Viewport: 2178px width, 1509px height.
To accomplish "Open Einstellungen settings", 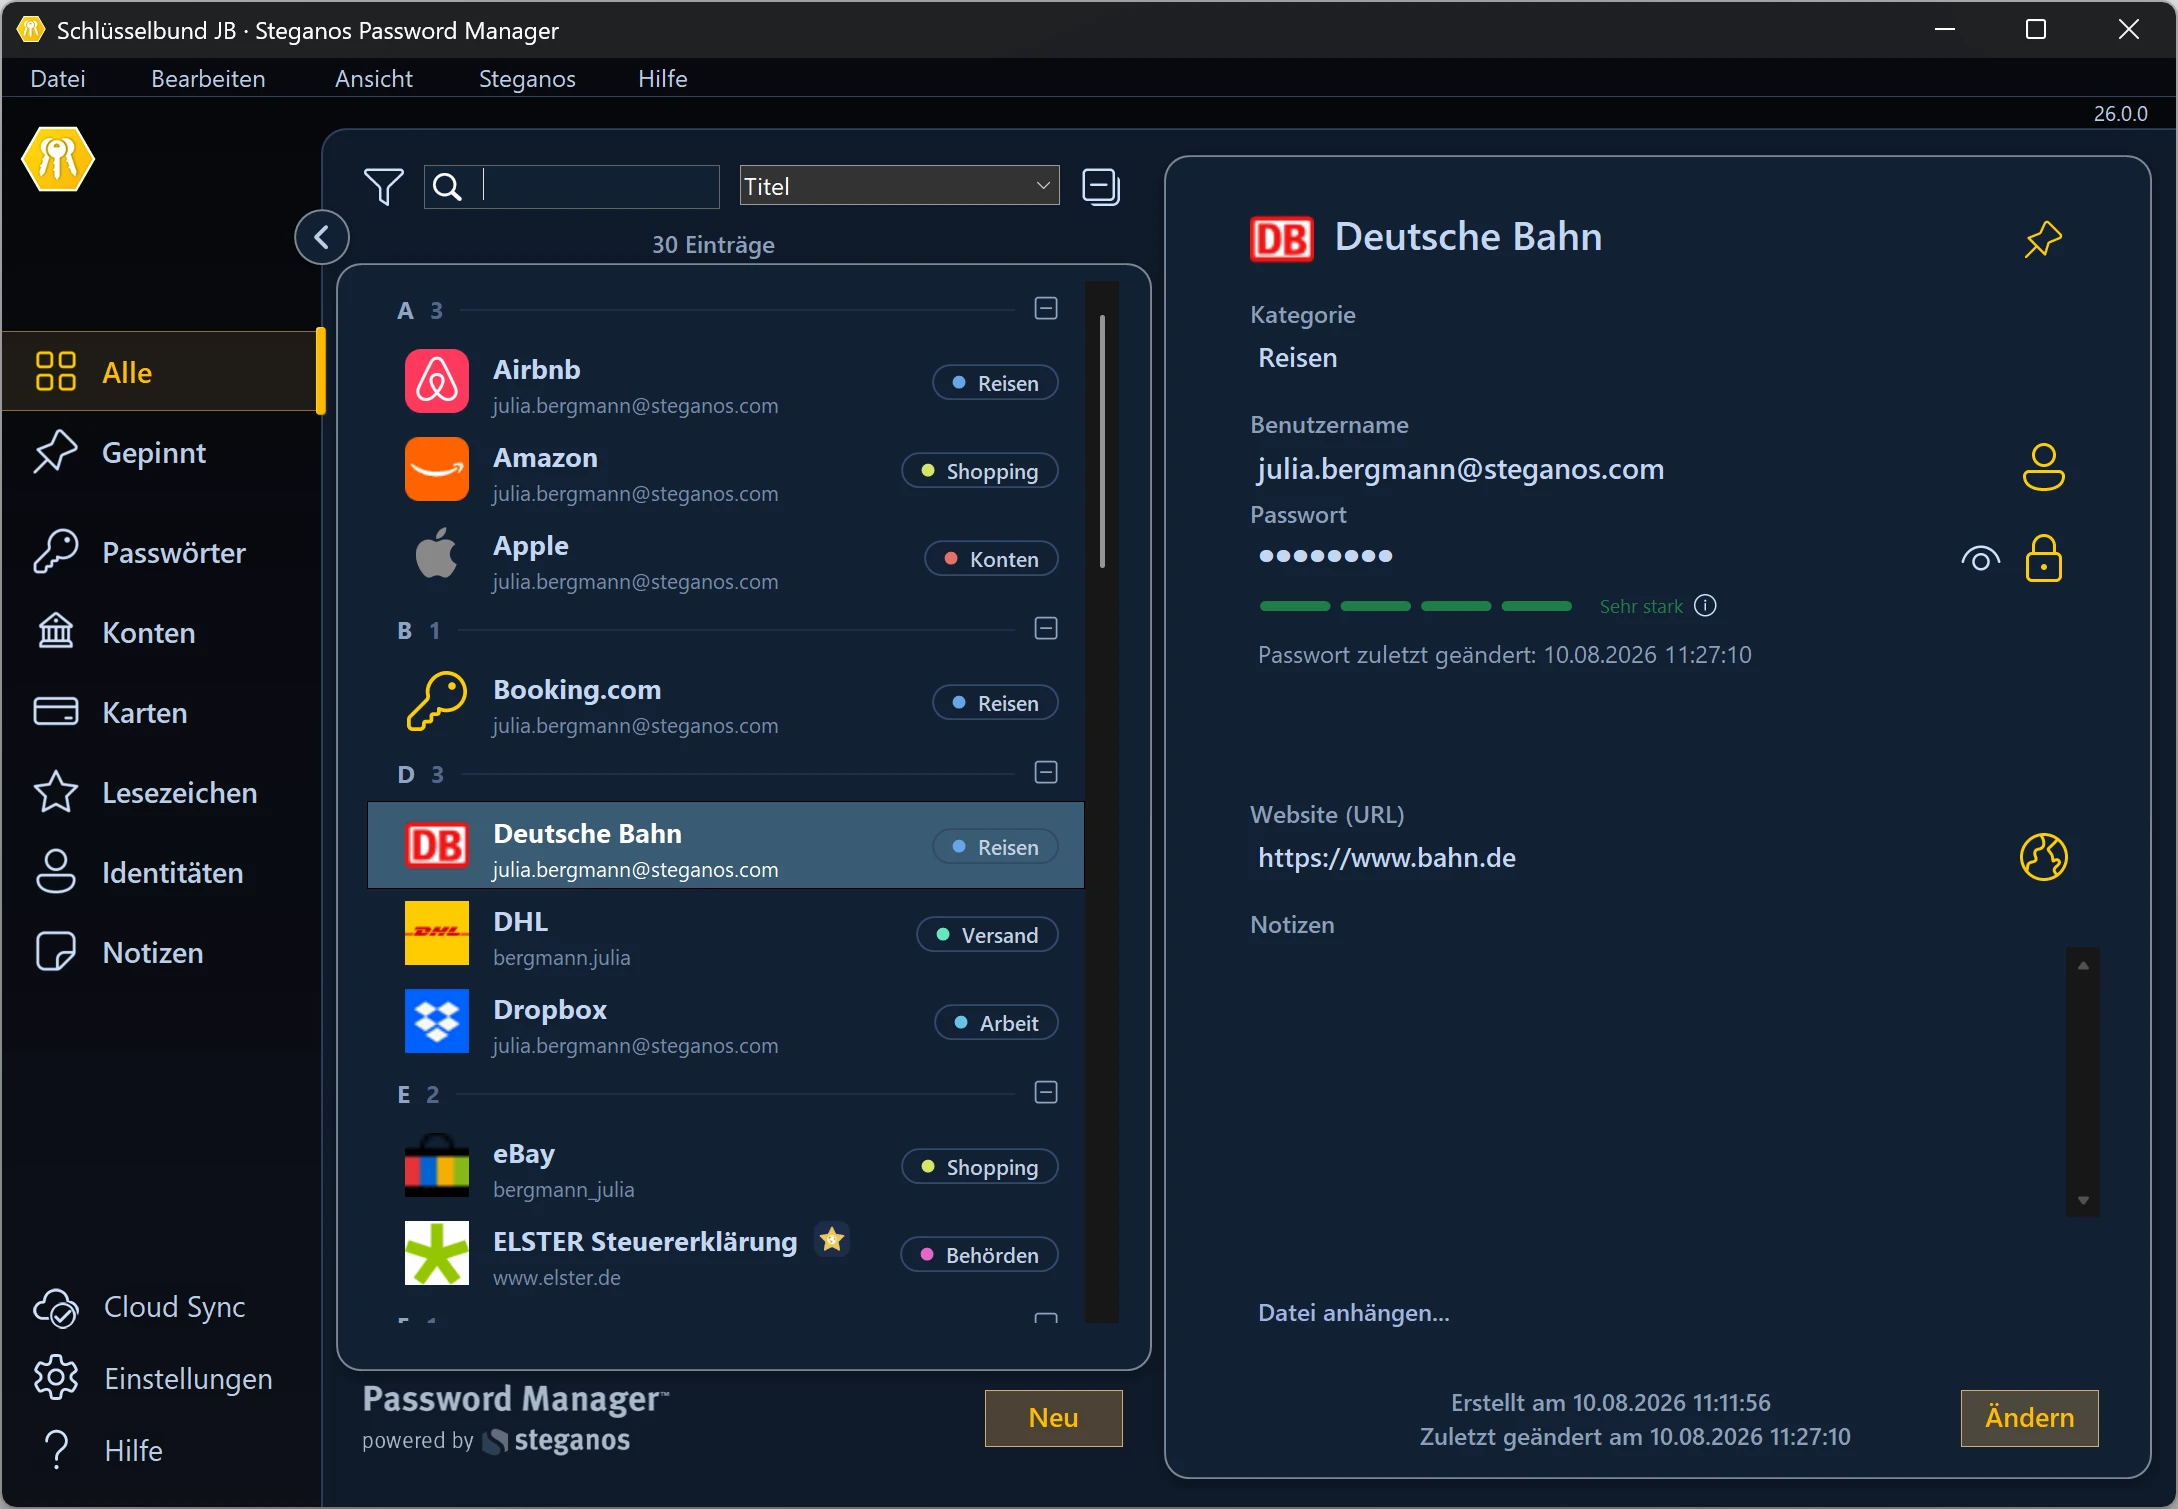I will [x=153, y=1379].
